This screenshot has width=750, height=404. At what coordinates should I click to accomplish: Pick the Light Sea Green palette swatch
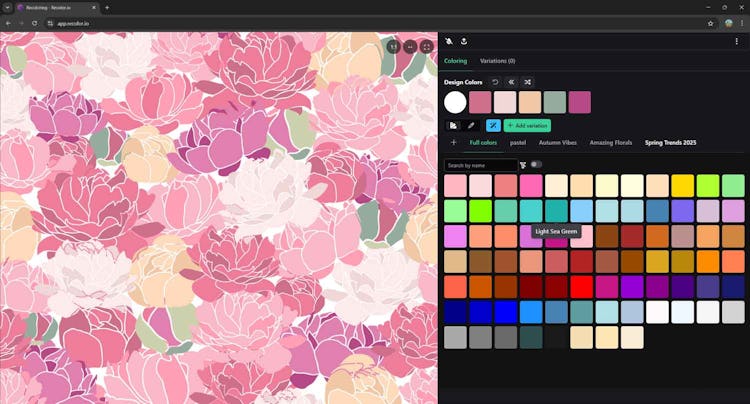pos(556,211)
